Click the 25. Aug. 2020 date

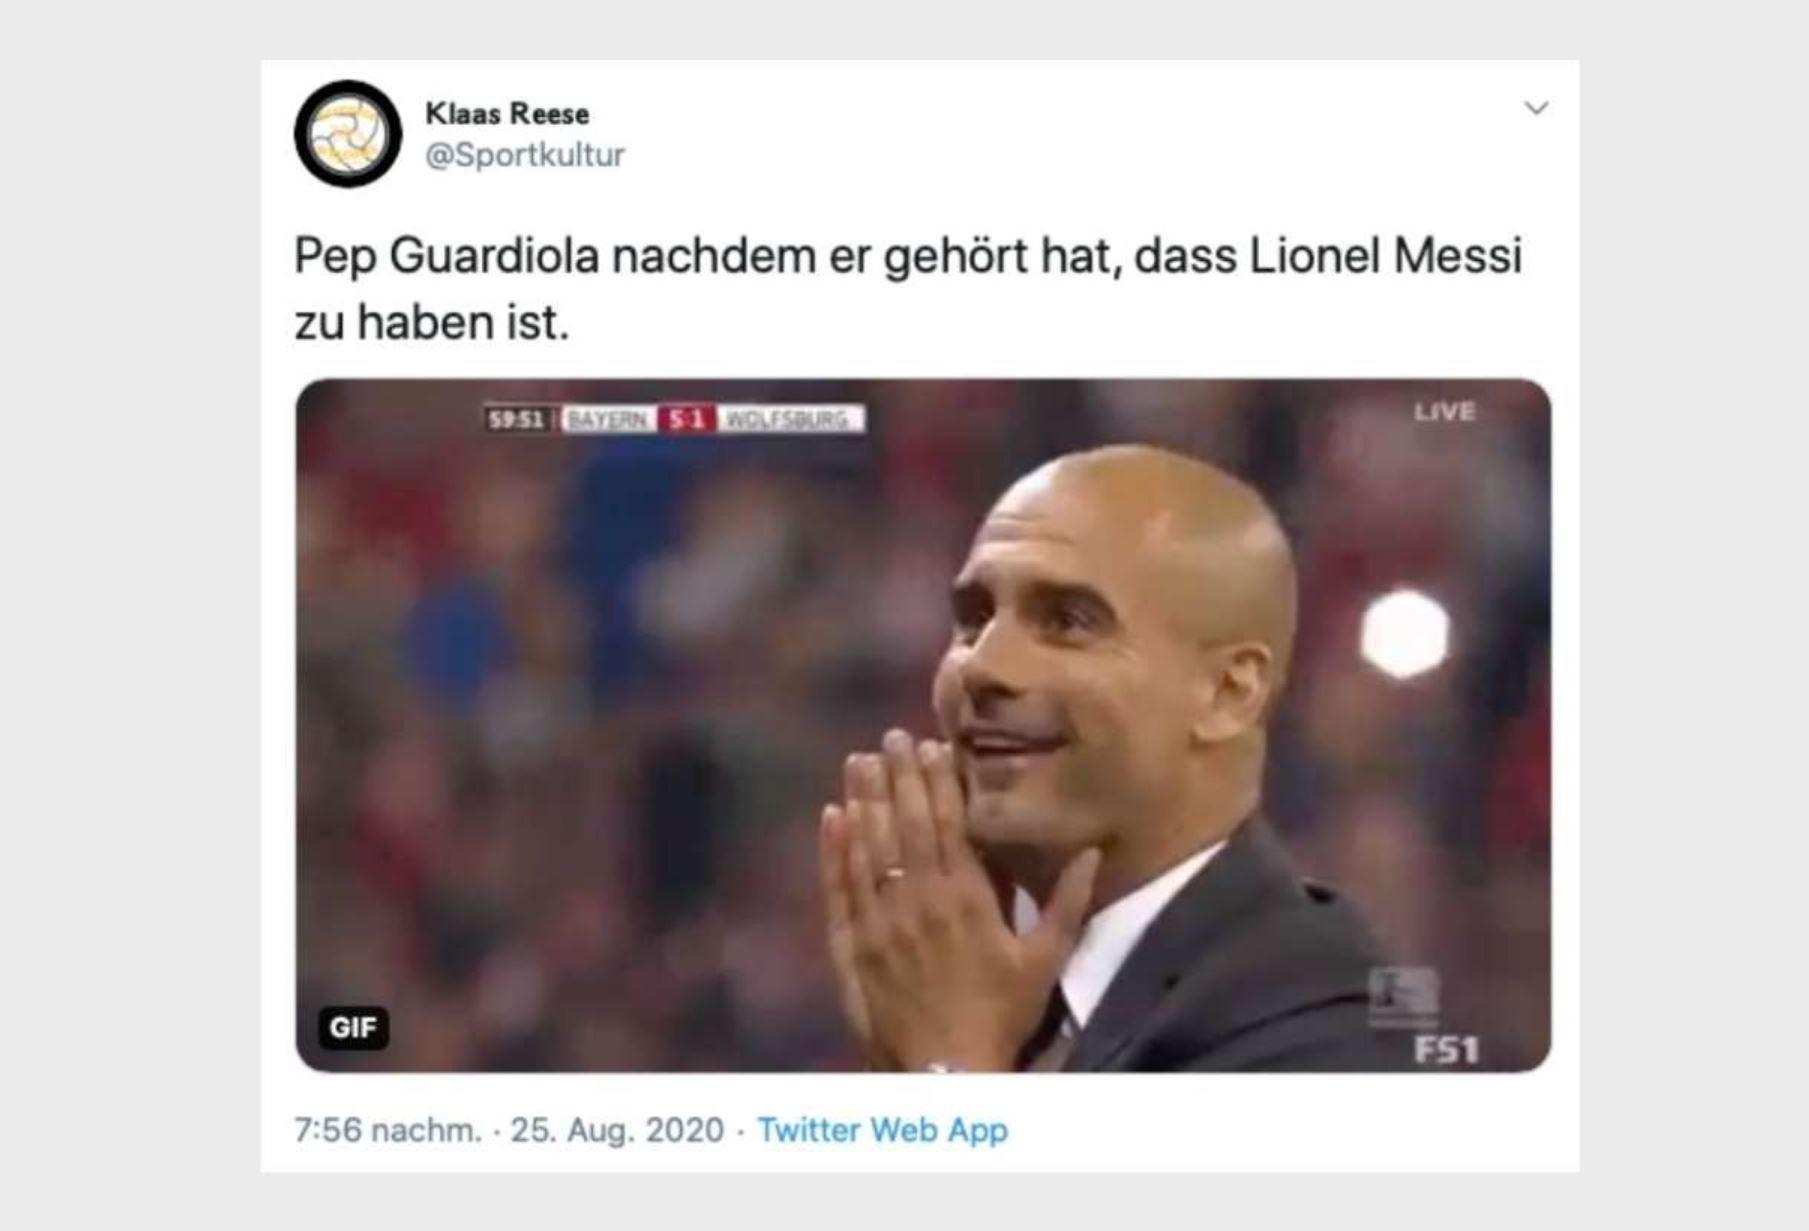(x=617, y=1130)
